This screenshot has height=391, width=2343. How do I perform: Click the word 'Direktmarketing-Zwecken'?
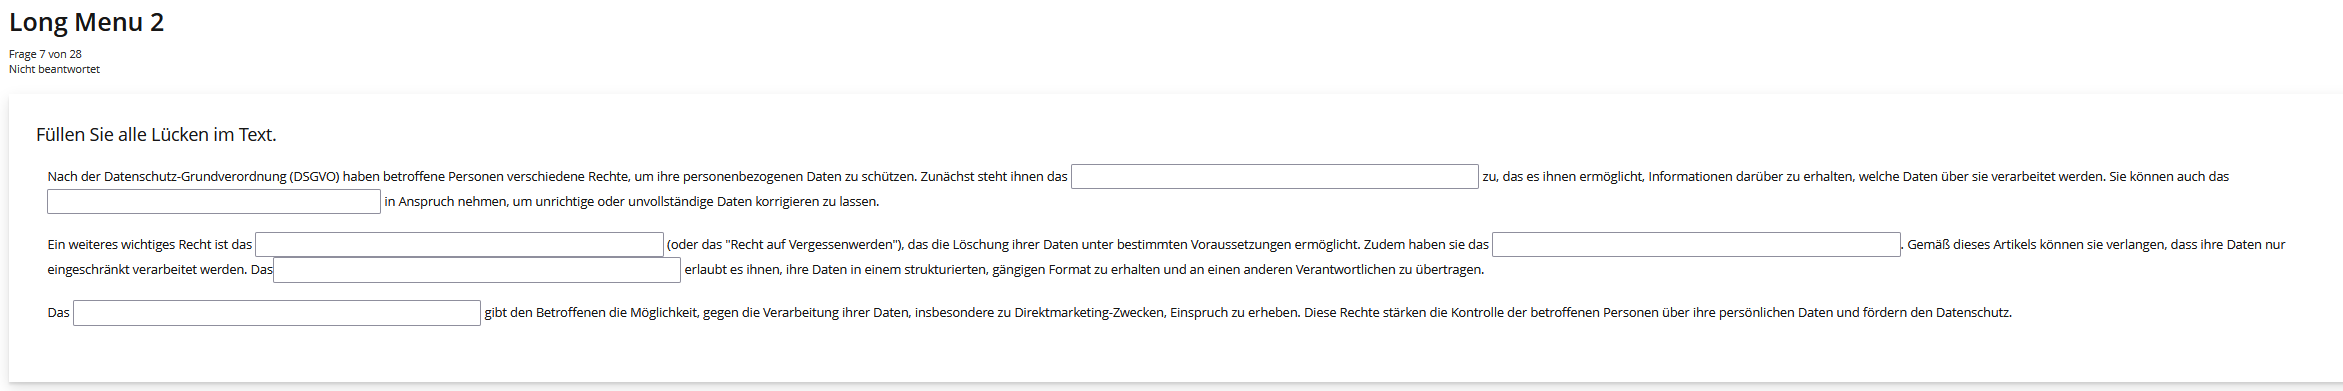(x=1089, y=313)
